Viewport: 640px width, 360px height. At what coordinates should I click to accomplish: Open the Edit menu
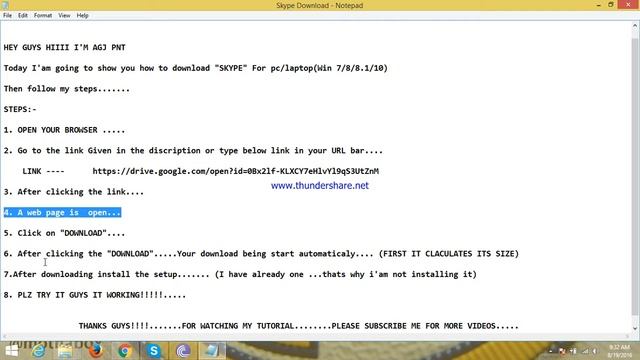[23, 16]
